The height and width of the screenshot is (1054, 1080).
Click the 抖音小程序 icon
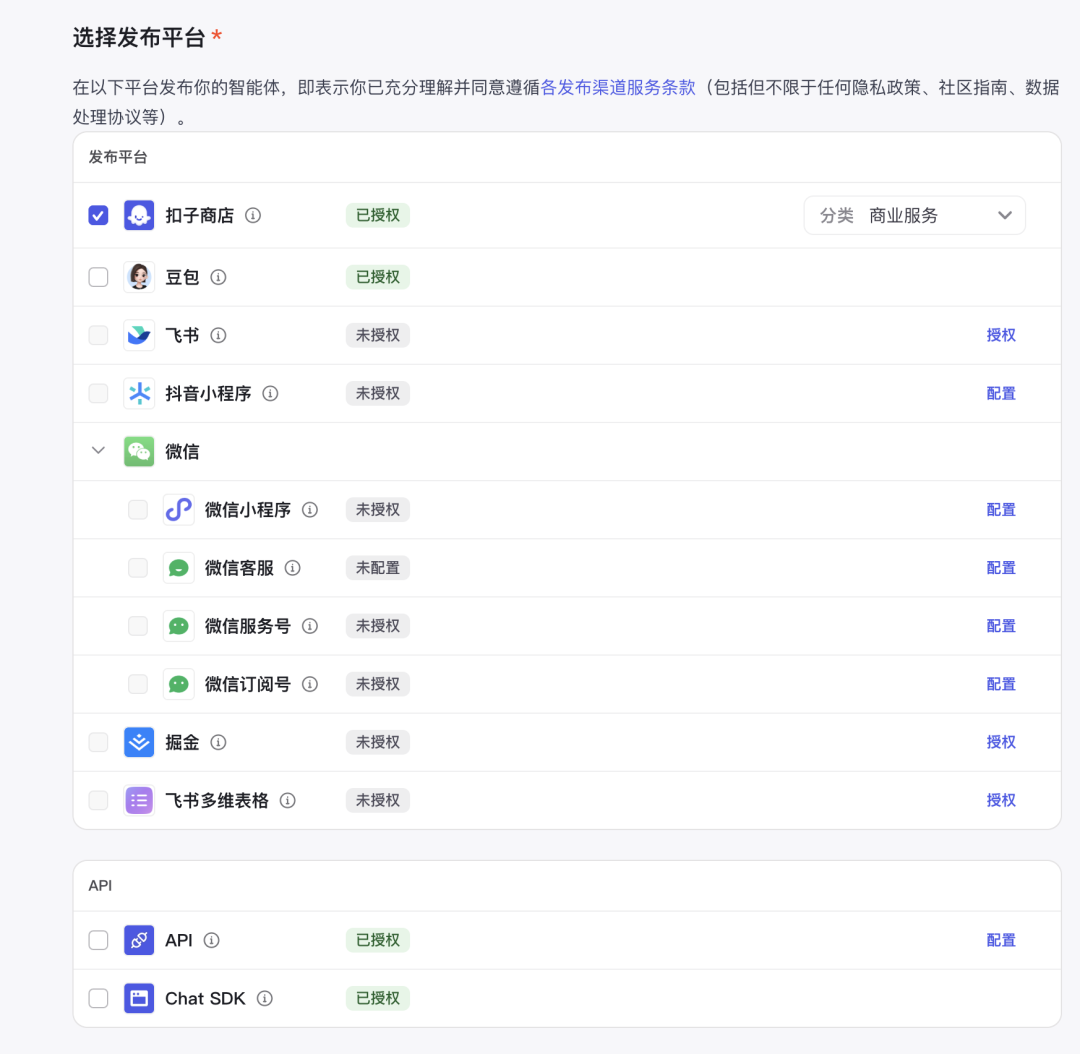[x=138, y=393]
